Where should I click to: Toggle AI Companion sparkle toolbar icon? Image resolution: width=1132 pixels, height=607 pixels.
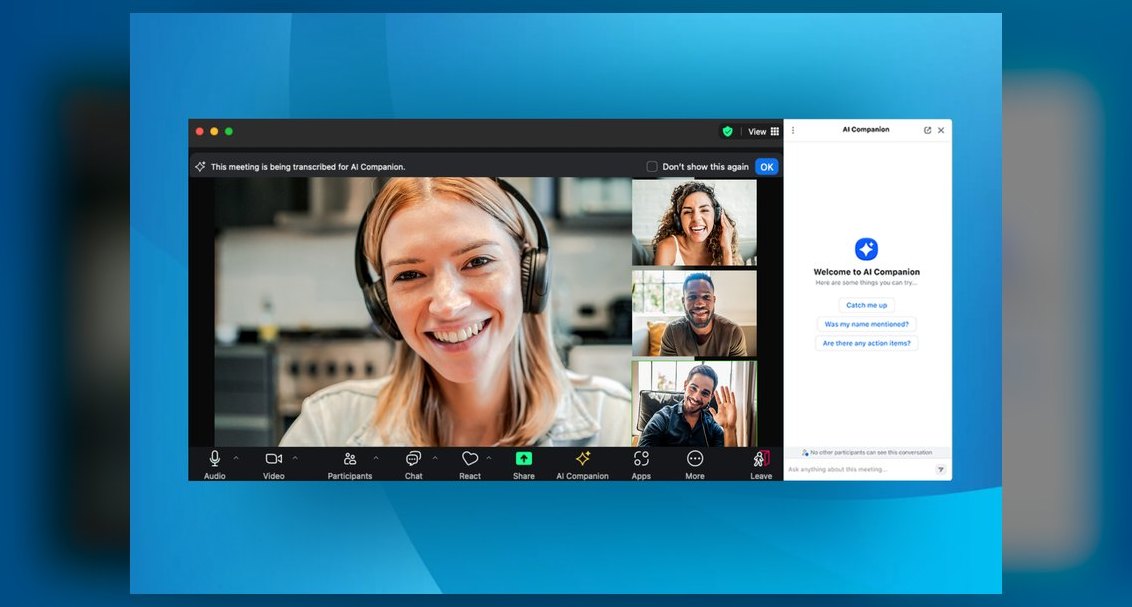tap(583, 458)
